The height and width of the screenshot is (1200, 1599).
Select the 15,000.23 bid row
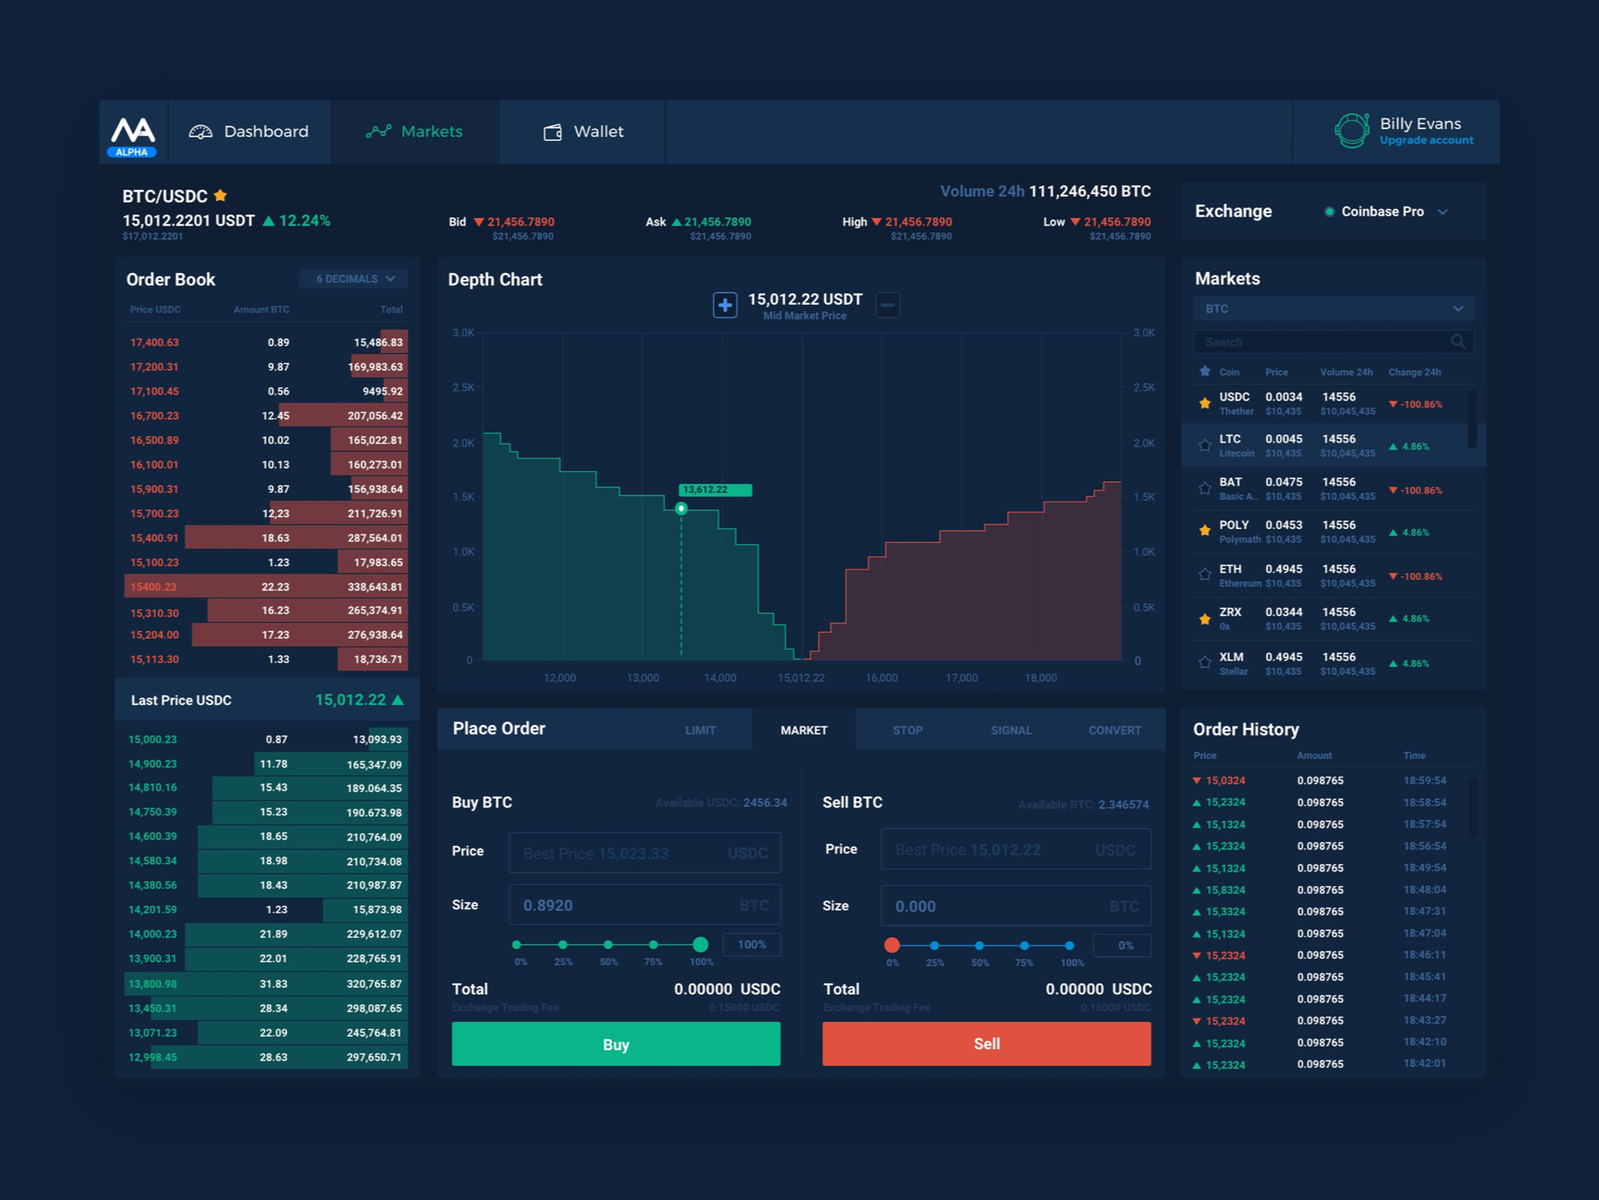point(266,740)
